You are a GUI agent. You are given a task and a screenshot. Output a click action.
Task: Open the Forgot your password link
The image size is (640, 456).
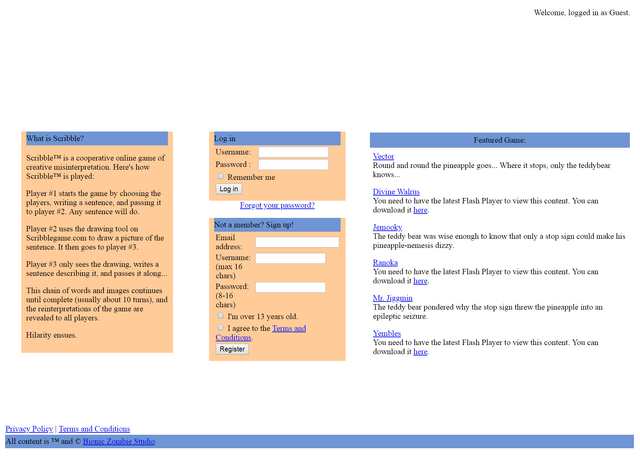coord(277,205)
